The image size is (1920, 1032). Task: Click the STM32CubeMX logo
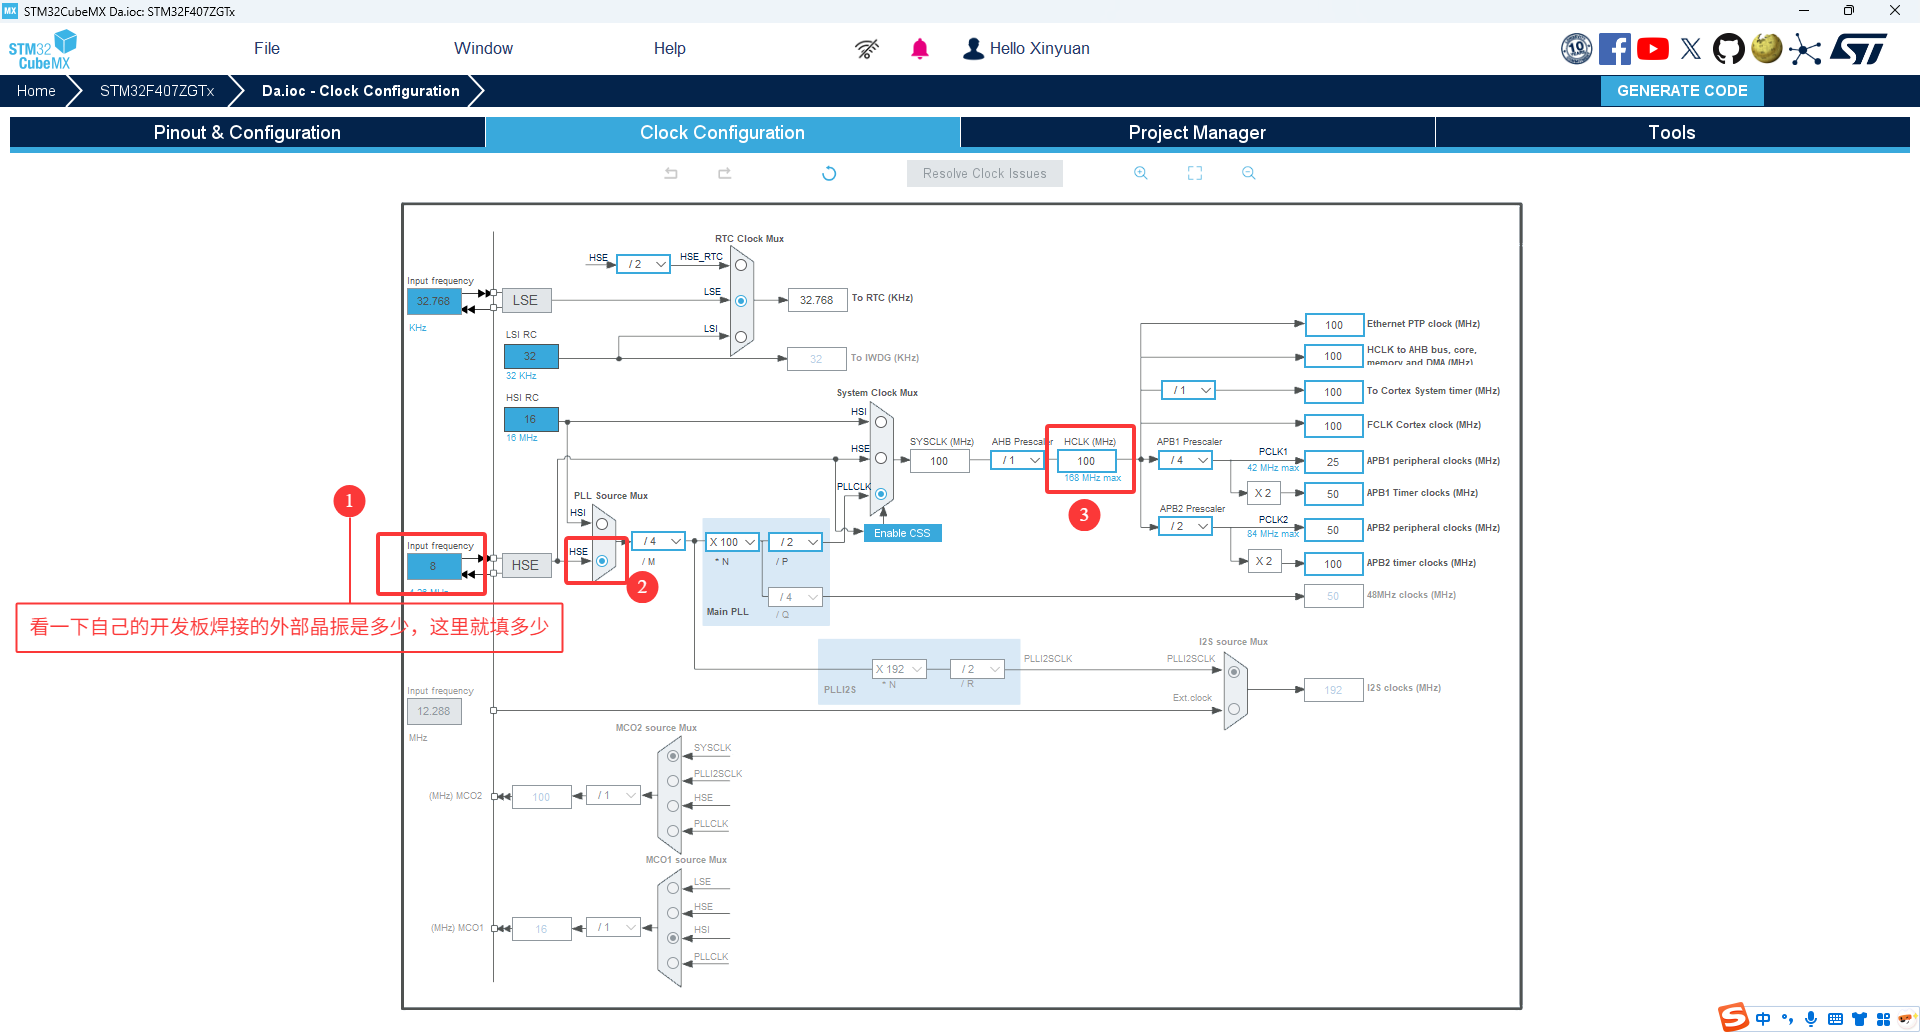42,49
